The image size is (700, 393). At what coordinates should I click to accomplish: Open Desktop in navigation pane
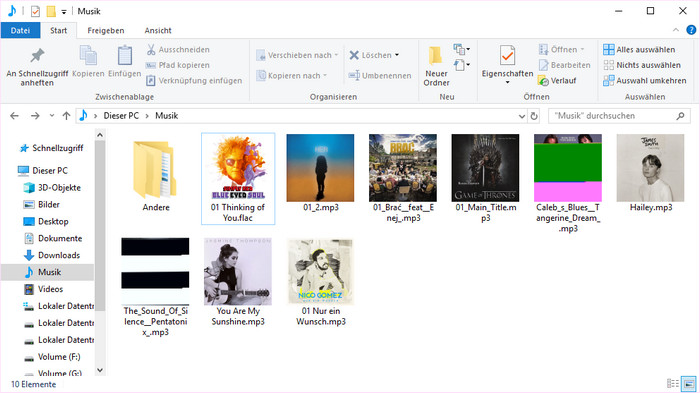tap(46, 222)
